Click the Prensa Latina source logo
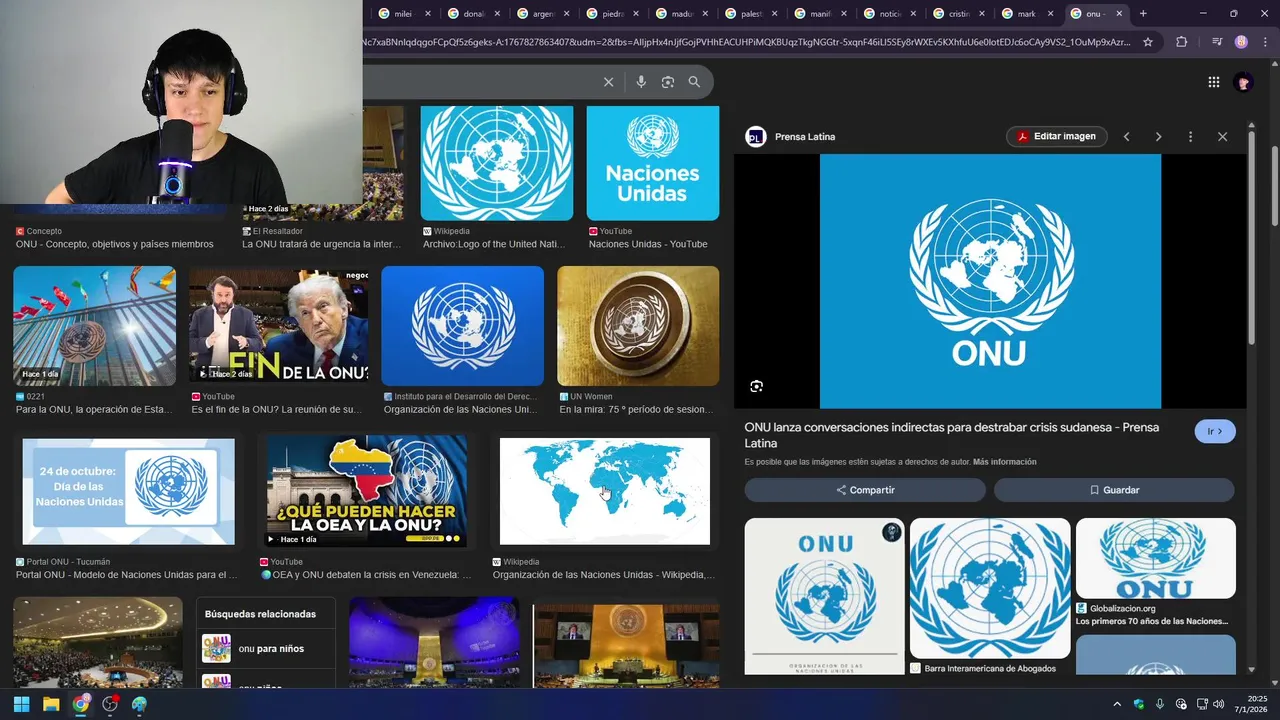1280x720 pixels. [756, 137]
